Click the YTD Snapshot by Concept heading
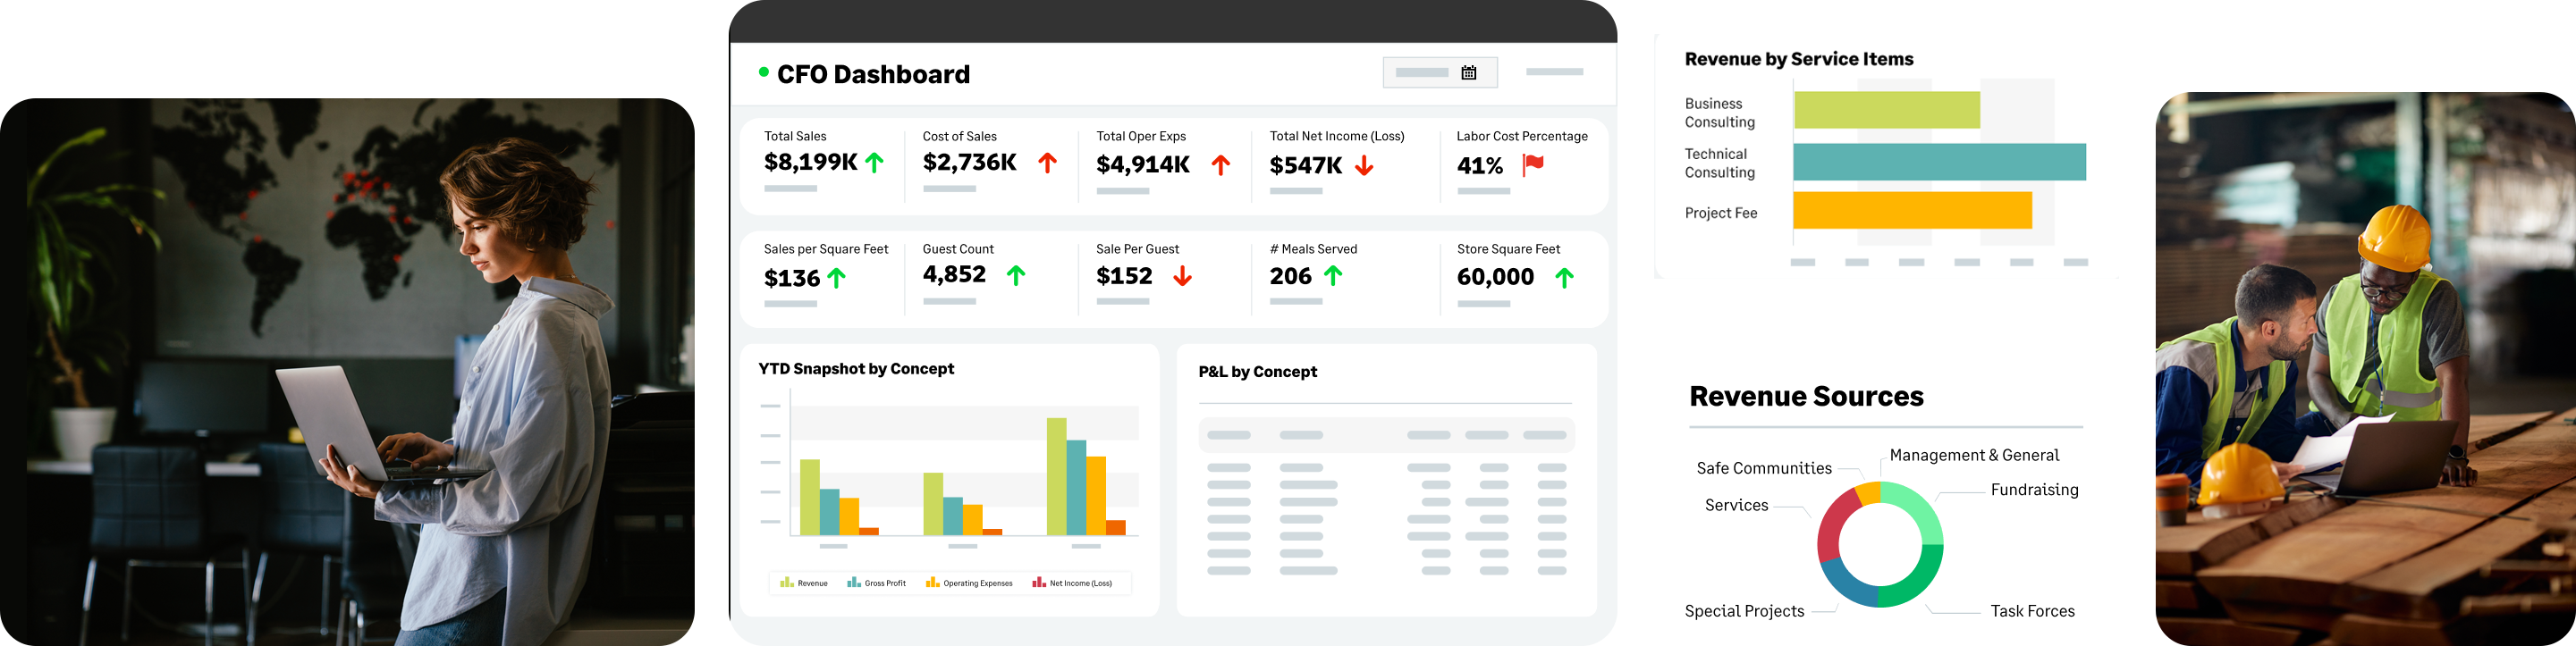Image resolution: width=2576 pixels, height=646 pixels. click(856, 368)
